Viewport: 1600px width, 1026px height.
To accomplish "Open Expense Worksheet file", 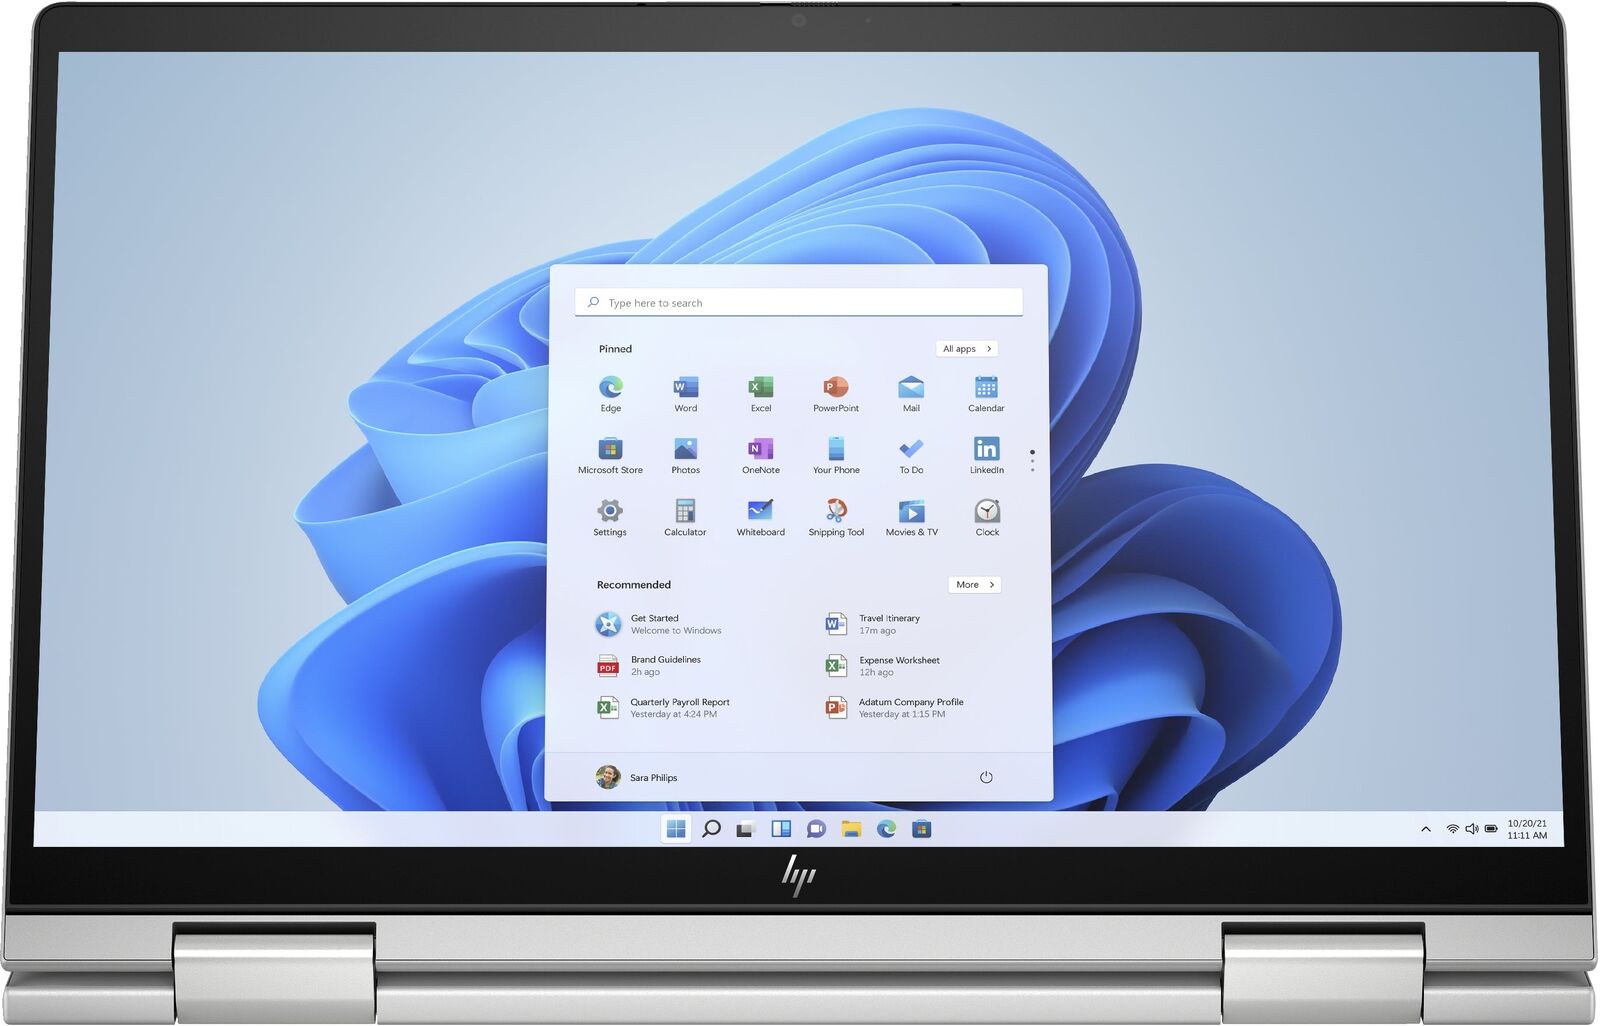I will coord(883,666).
